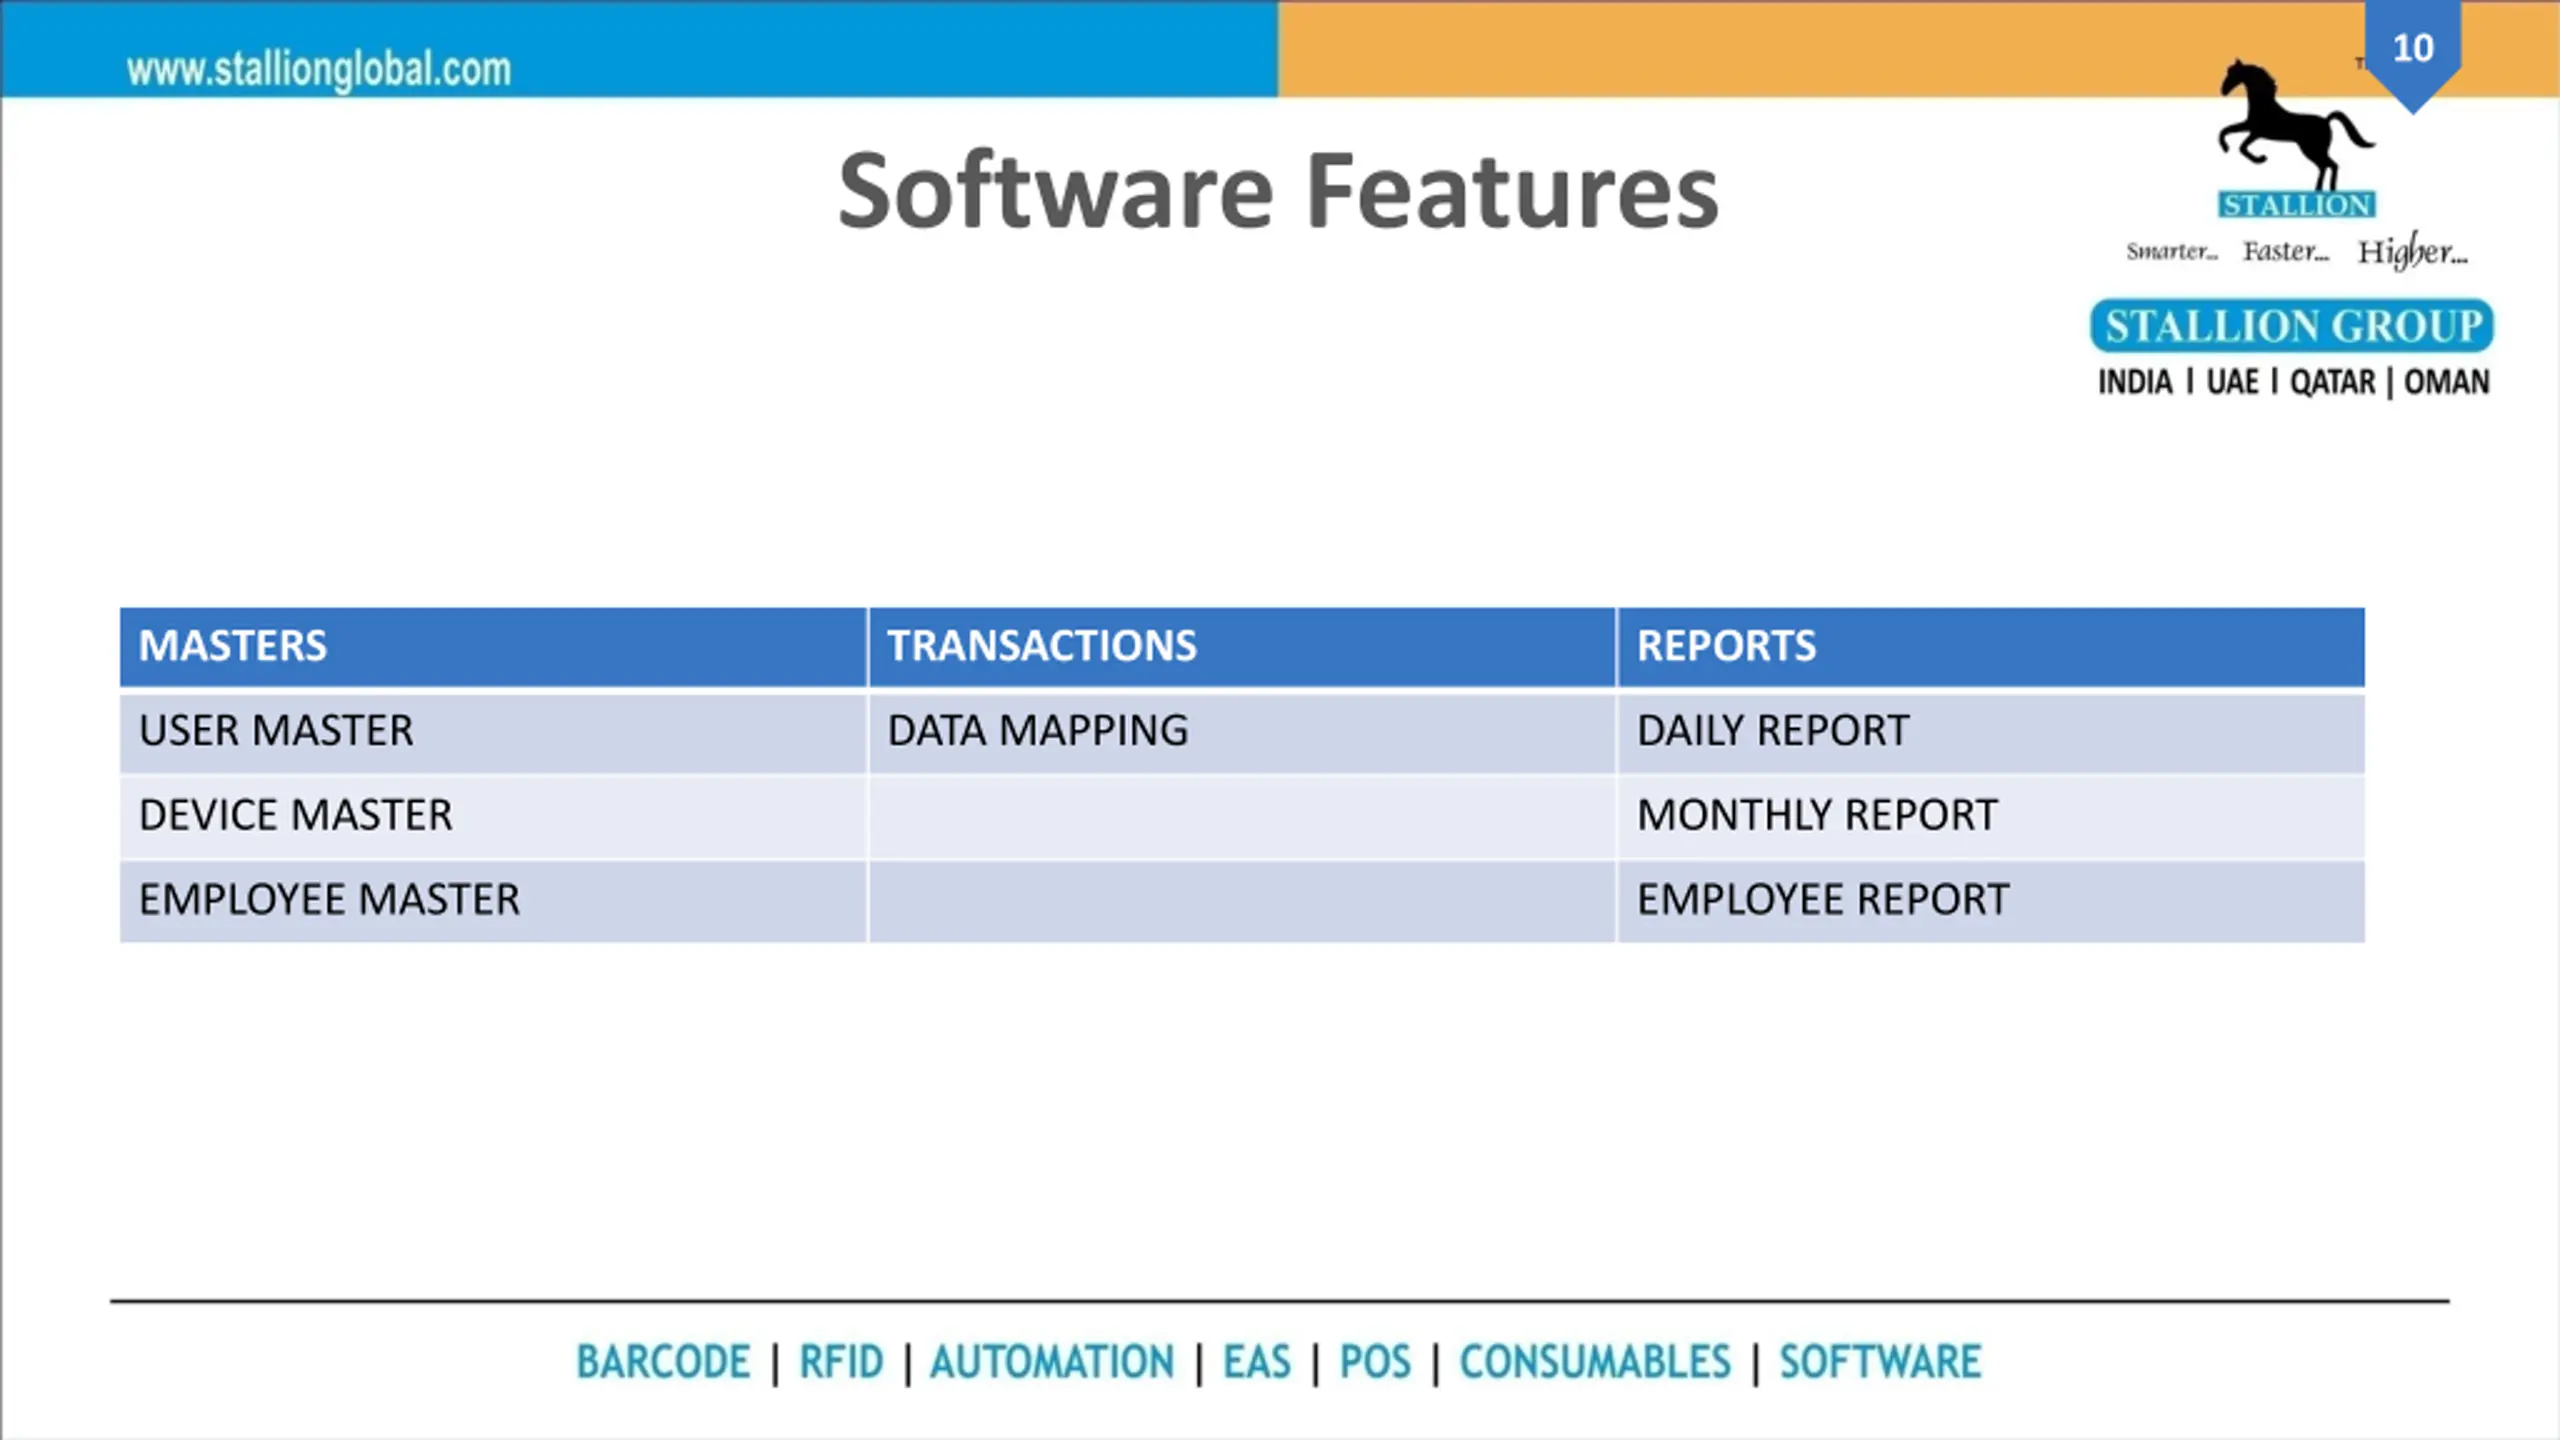
Task: Click the Faster tagline word
Action: pyautogui.click(x=2286, y=251)
